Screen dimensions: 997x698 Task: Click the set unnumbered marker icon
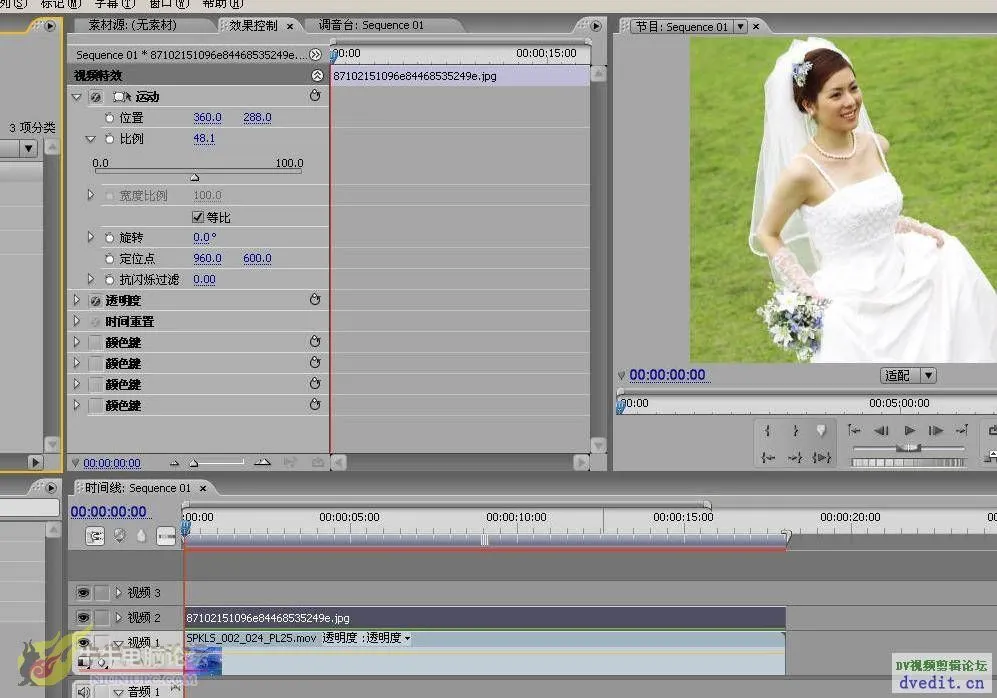(x=821, y=431)
